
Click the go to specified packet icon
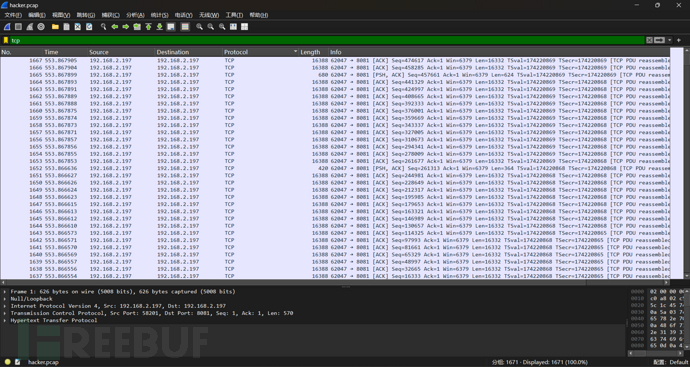pos(137,27)
